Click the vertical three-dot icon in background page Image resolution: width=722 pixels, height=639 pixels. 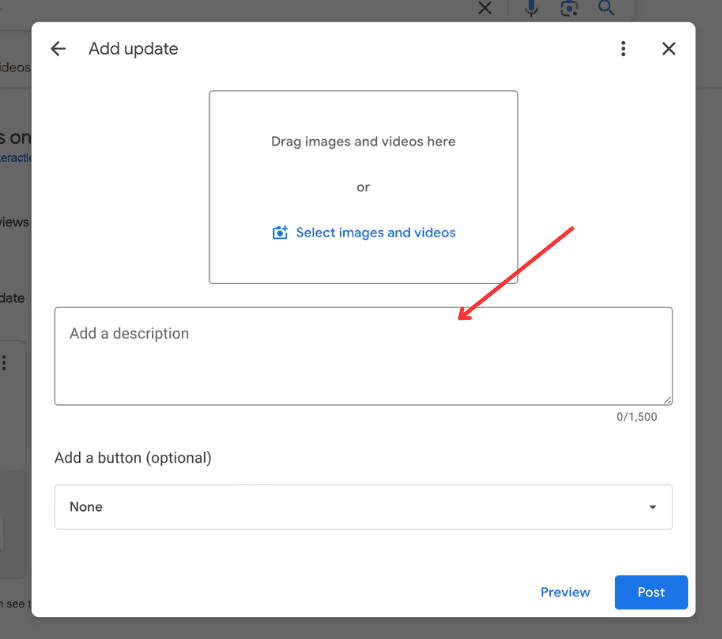point(4,363)
